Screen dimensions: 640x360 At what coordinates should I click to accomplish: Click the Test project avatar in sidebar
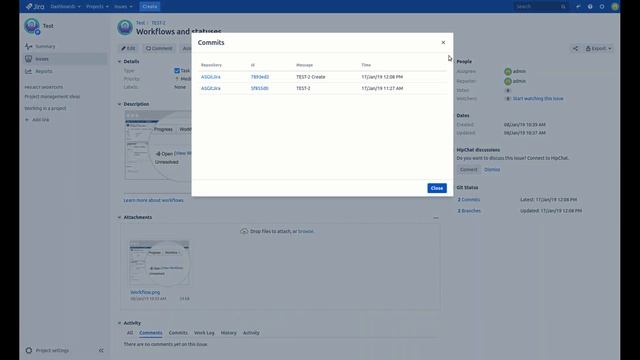tap(32, 26)
